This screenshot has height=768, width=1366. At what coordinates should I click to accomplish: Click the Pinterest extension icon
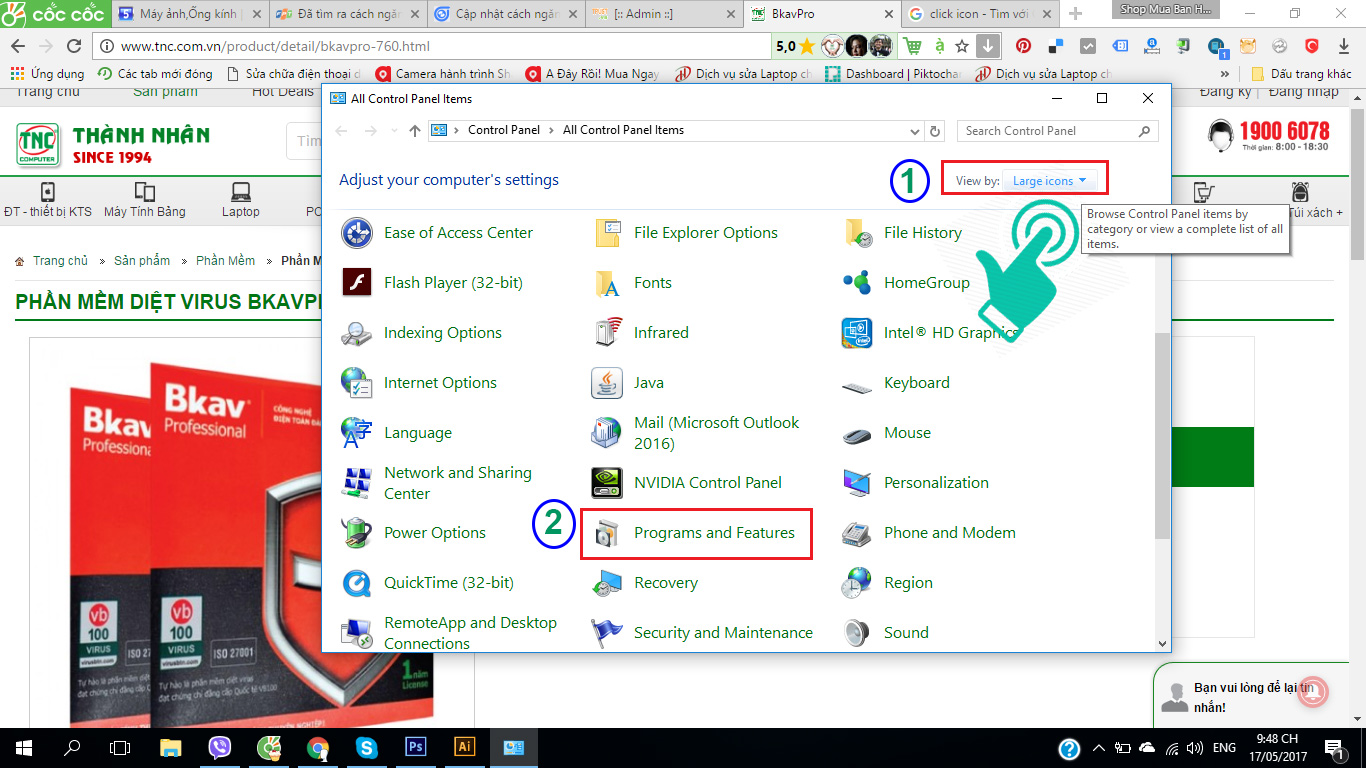point(1023,46)
